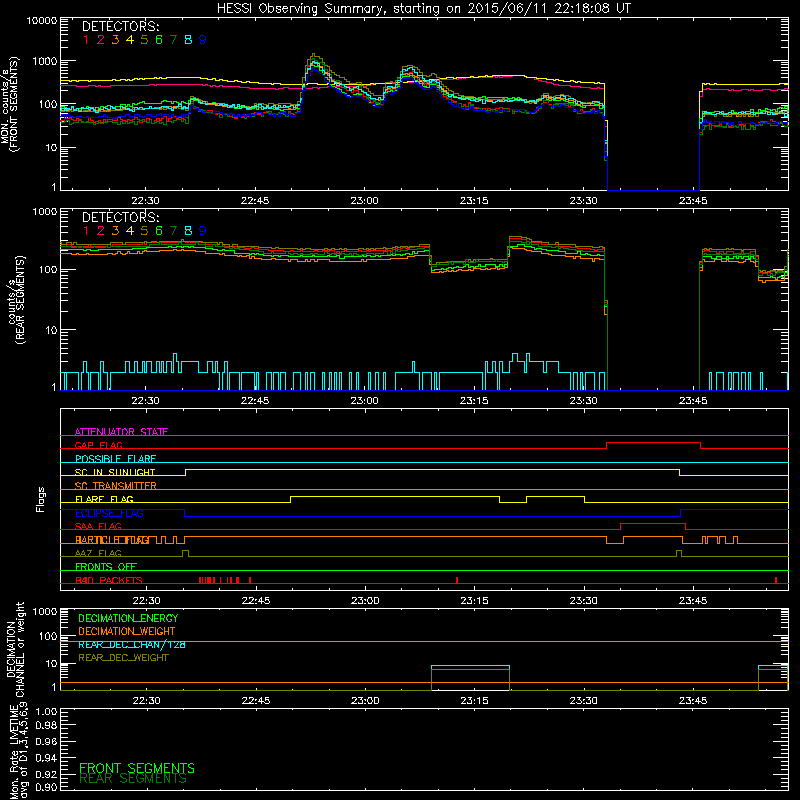This screenshot has height=800, width=800.
Task: Click magenta detector 2 in front segments legend
Action: click(101, 40)
